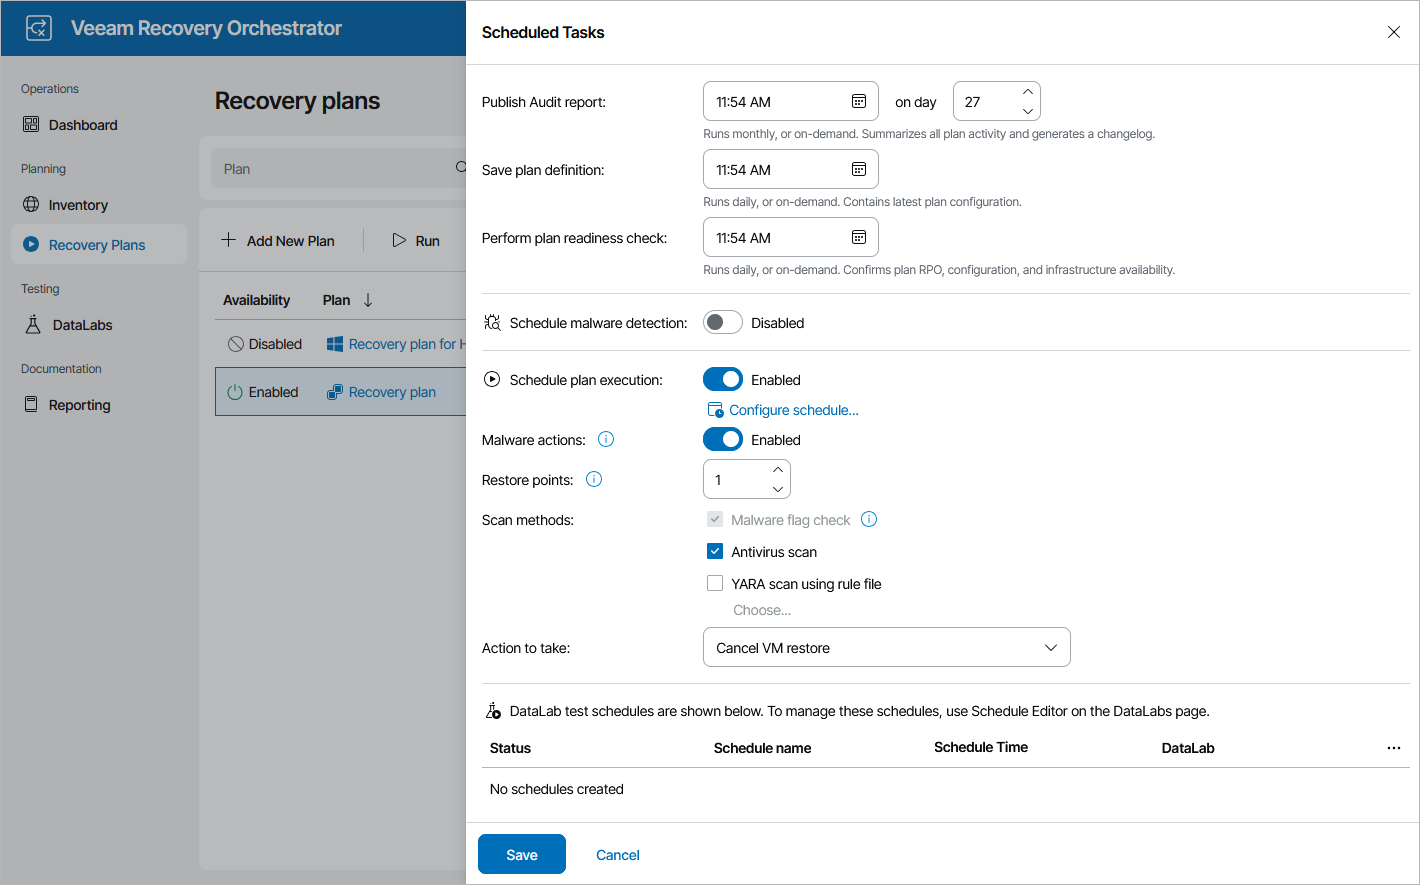1420x885 pixels.
Task: Click the ellipsis icon on the schedules table
Action: pos(1394,747)
